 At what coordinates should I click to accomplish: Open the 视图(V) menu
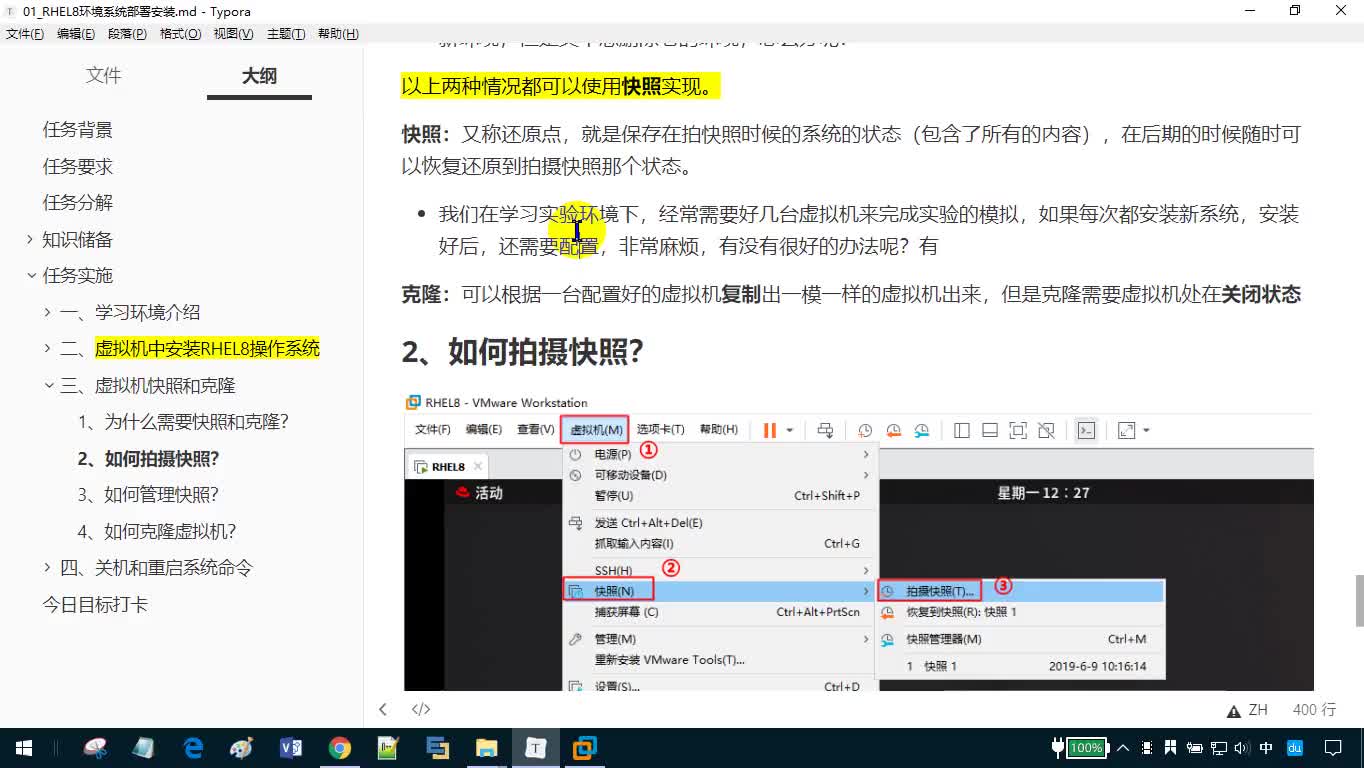click(233, 34)
